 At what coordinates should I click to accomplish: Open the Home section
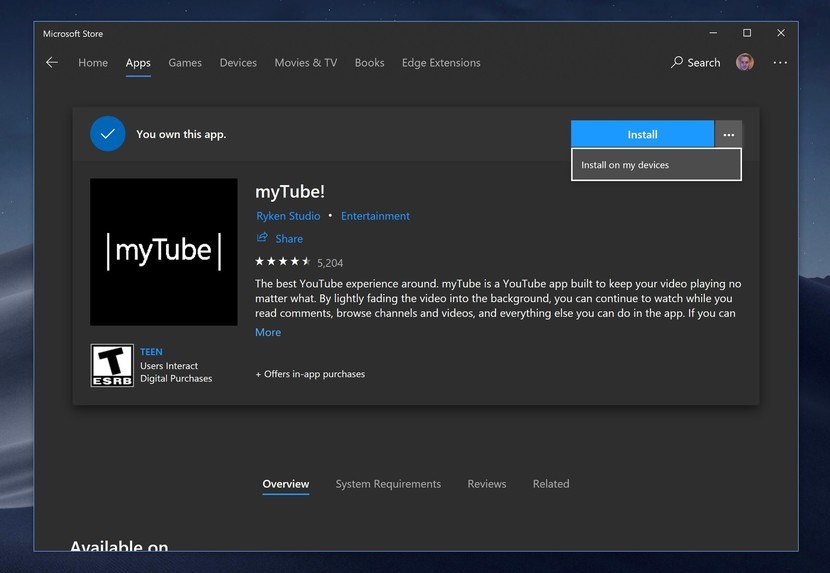(93, 62)
